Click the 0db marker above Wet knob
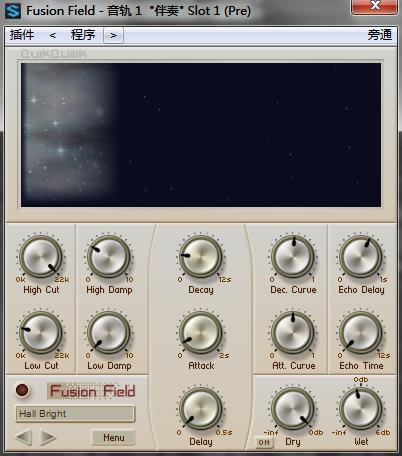 pyautogui.click(x=361, y=380)
